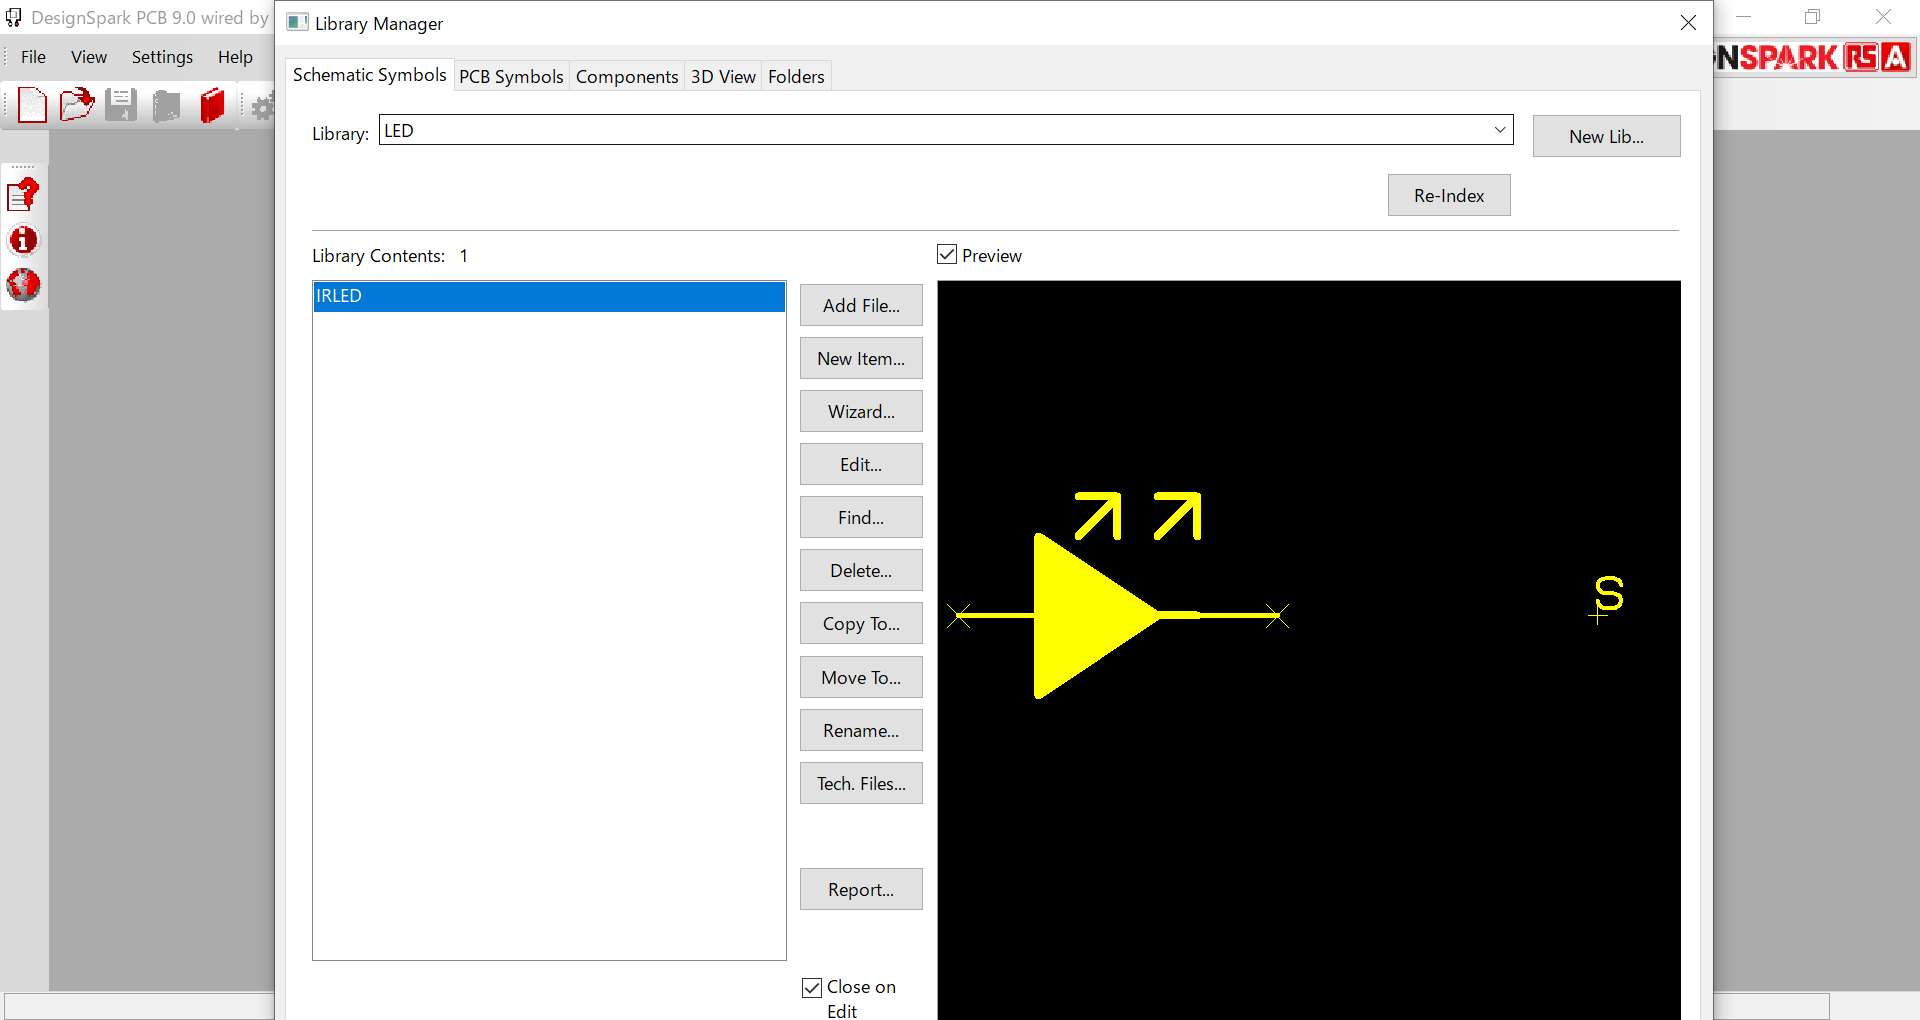
Task: Click the Edit... button
Action: pos(861,464)
